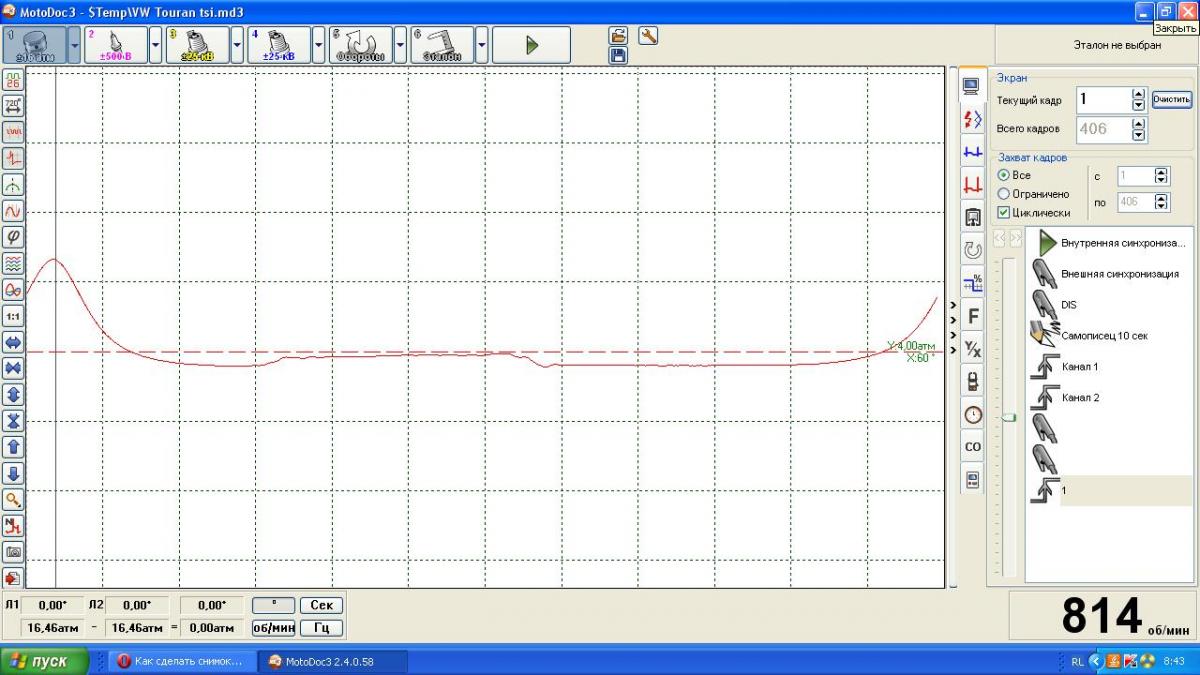
Task: Click the camera snapshot icon
Action: [x=13, y=551]
